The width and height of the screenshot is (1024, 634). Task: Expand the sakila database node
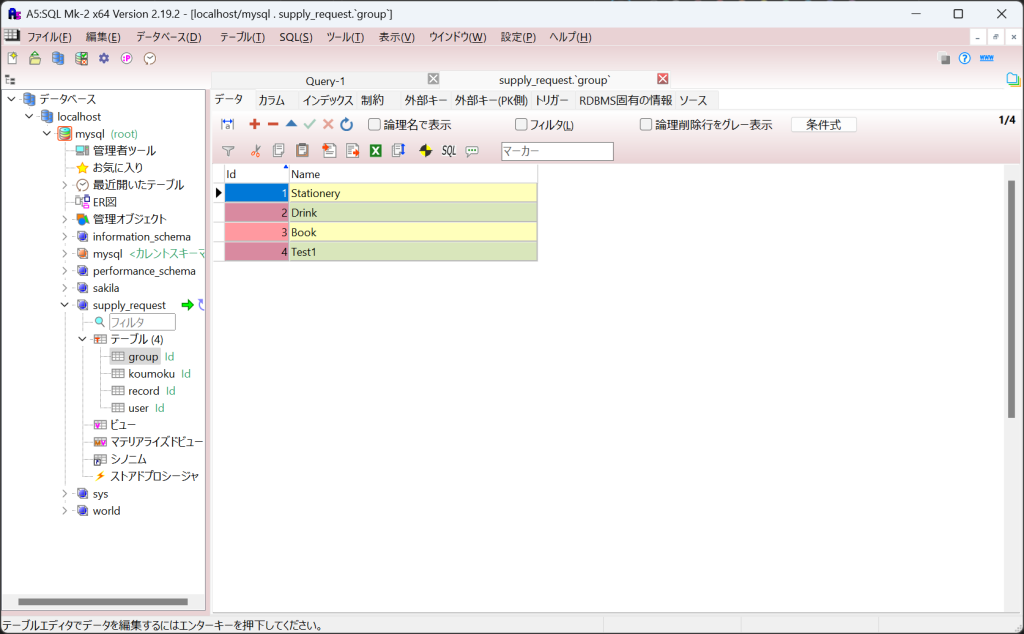pos(65,288)
